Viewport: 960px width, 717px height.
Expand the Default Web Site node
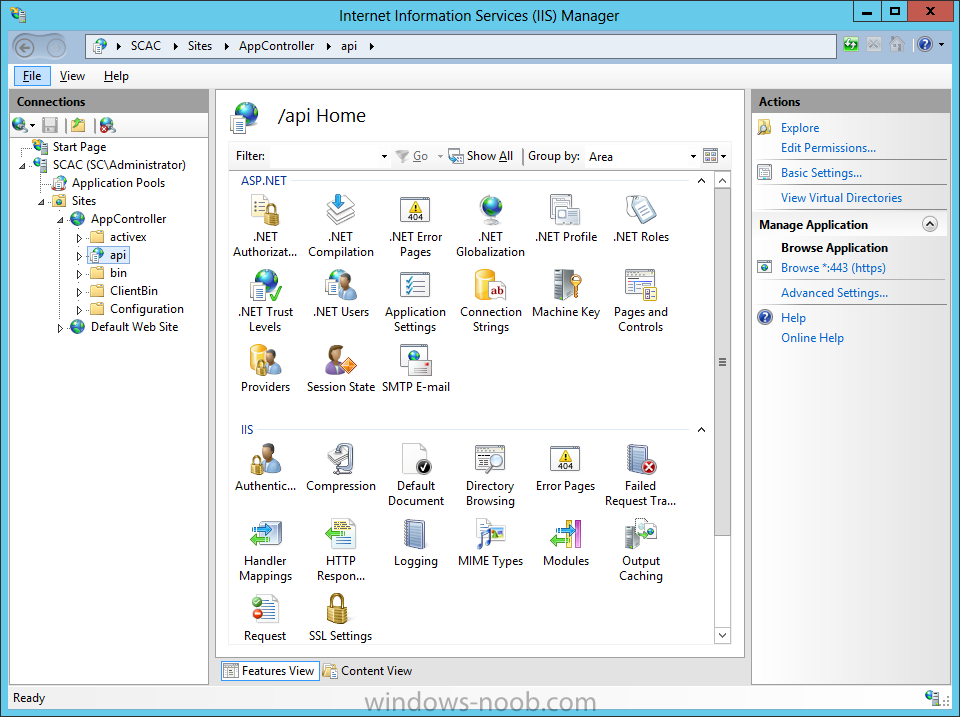[60, 328]
